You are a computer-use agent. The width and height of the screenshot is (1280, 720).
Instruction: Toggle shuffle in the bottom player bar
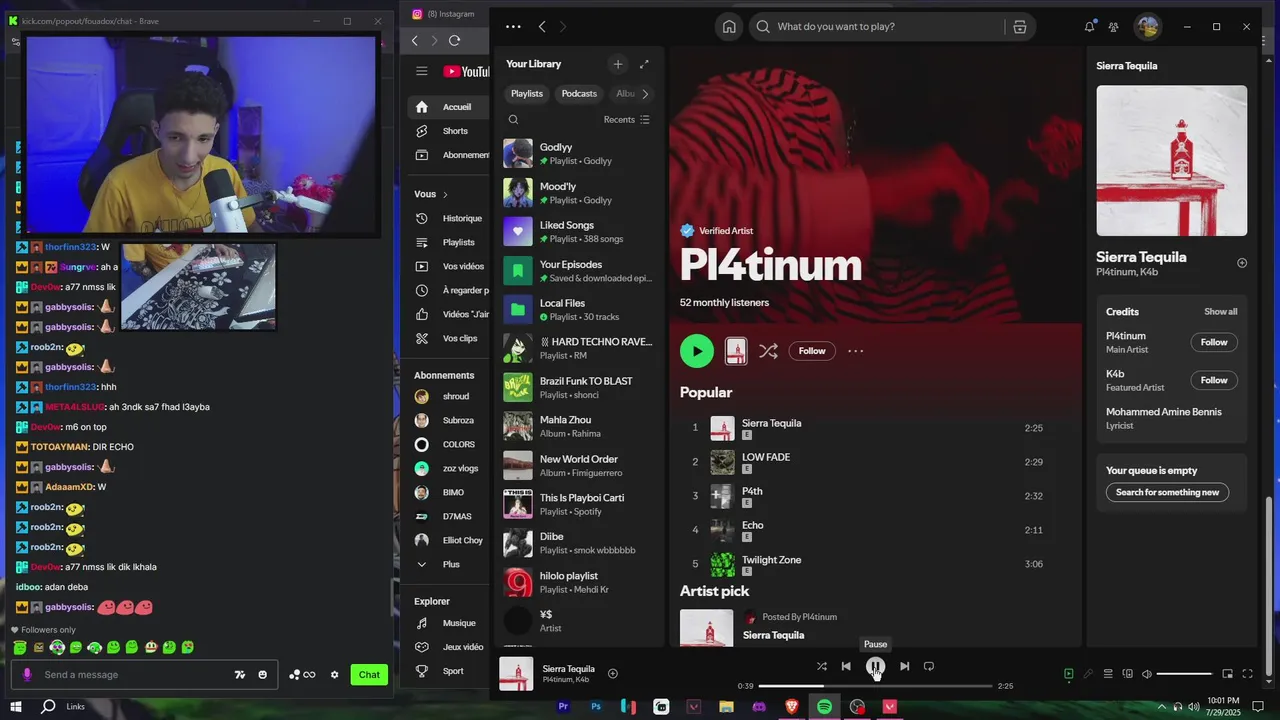[x=821, y=666]
